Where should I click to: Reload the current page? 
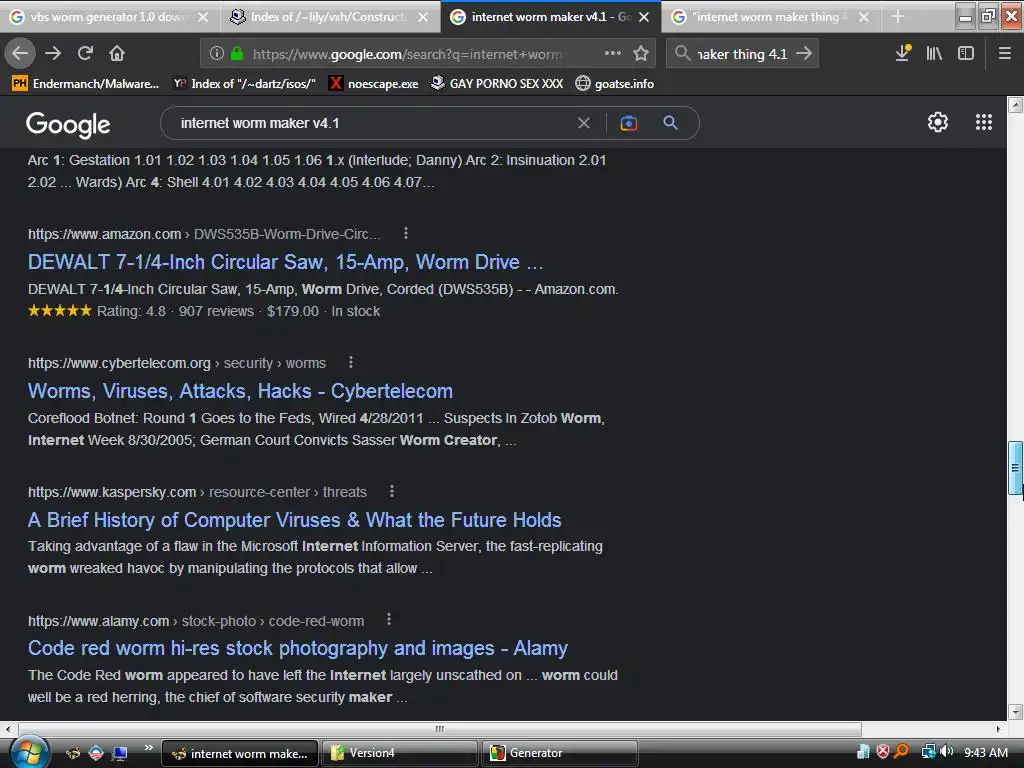[x=85, y=53]
